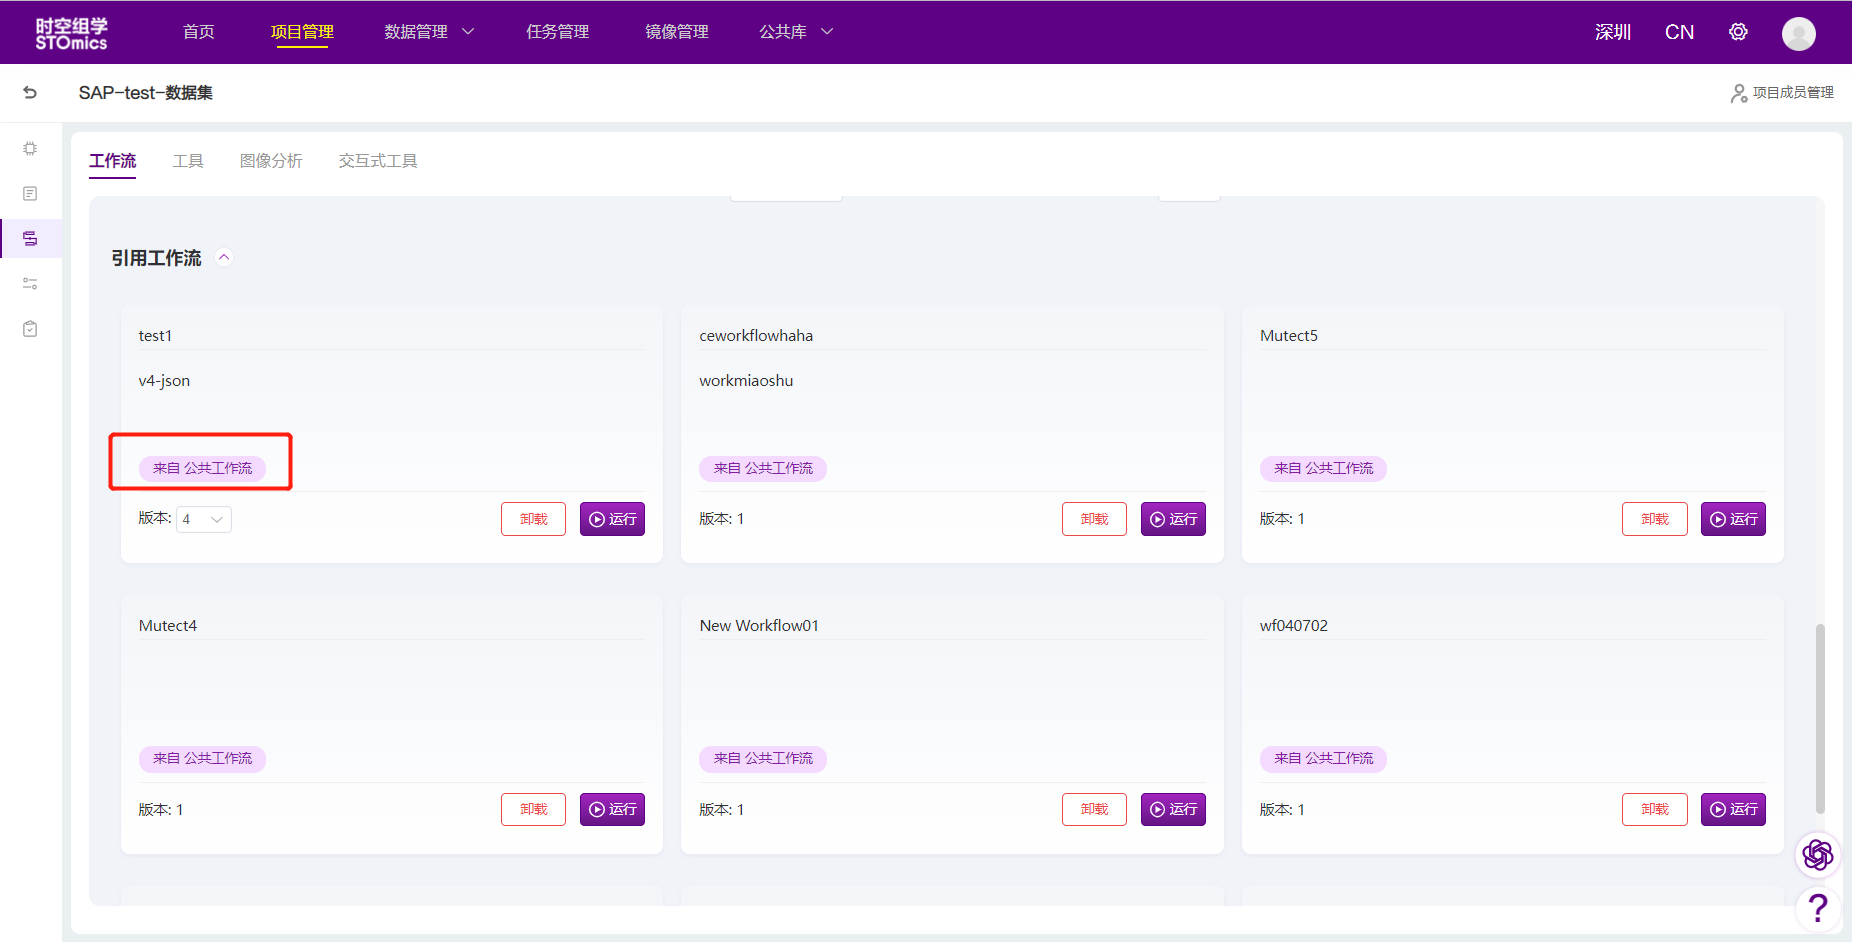Open the sliders parameter icon in left sidebar
Image resolution: width=1852 pixels, height=942 pixels.
30,284
